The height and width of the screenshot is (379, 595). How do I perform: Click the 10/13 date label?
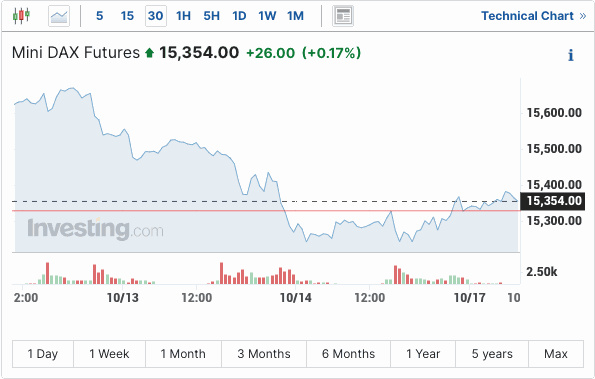click(123, 298)
